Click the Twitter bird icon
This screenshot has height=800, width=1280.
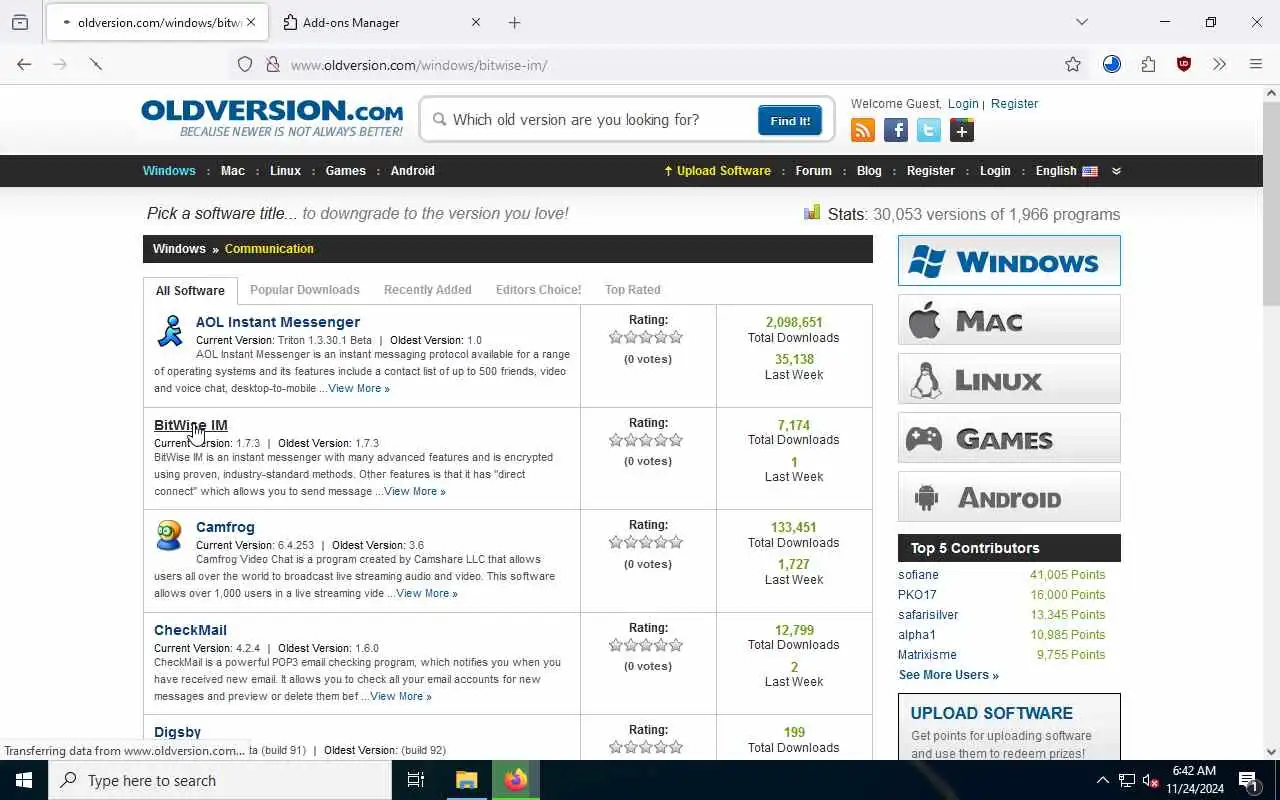929,130
